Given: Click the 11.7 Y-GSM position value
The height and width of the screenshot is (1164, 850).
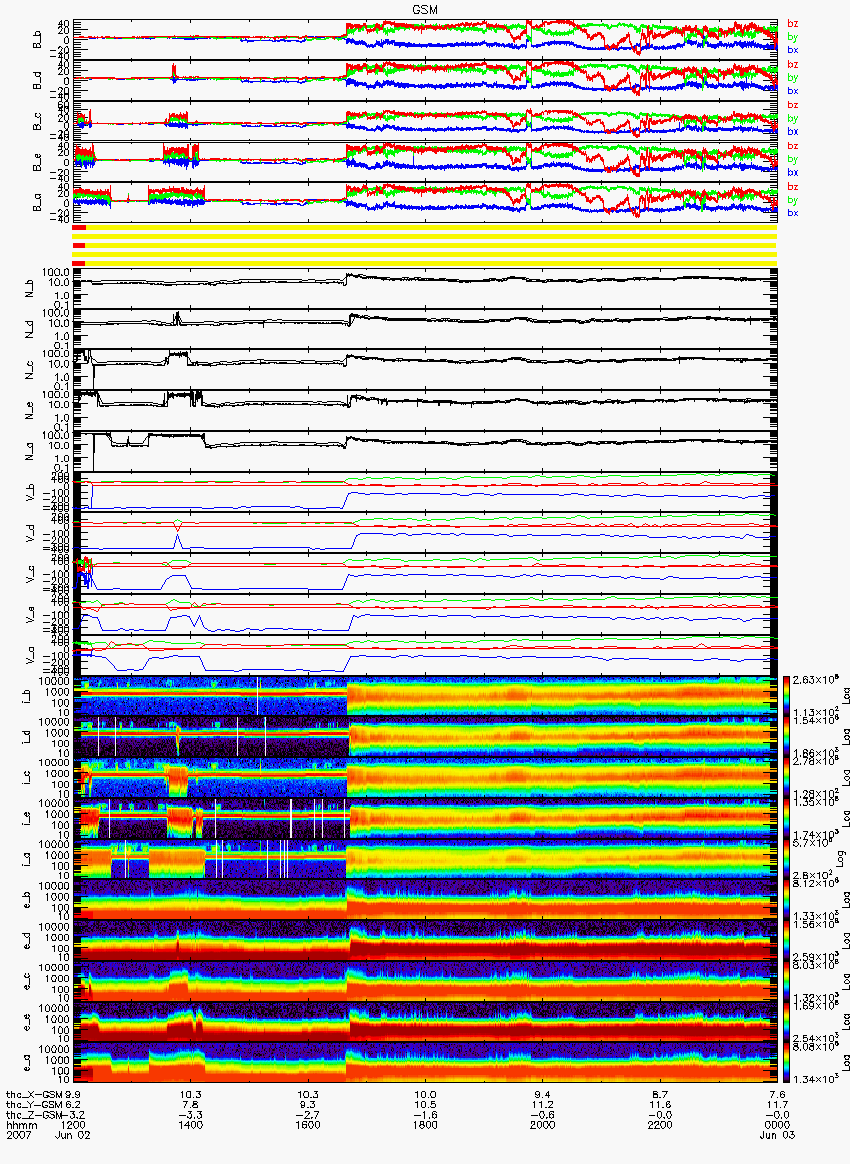Looking at the screenshot, I should click(777, 1105).
